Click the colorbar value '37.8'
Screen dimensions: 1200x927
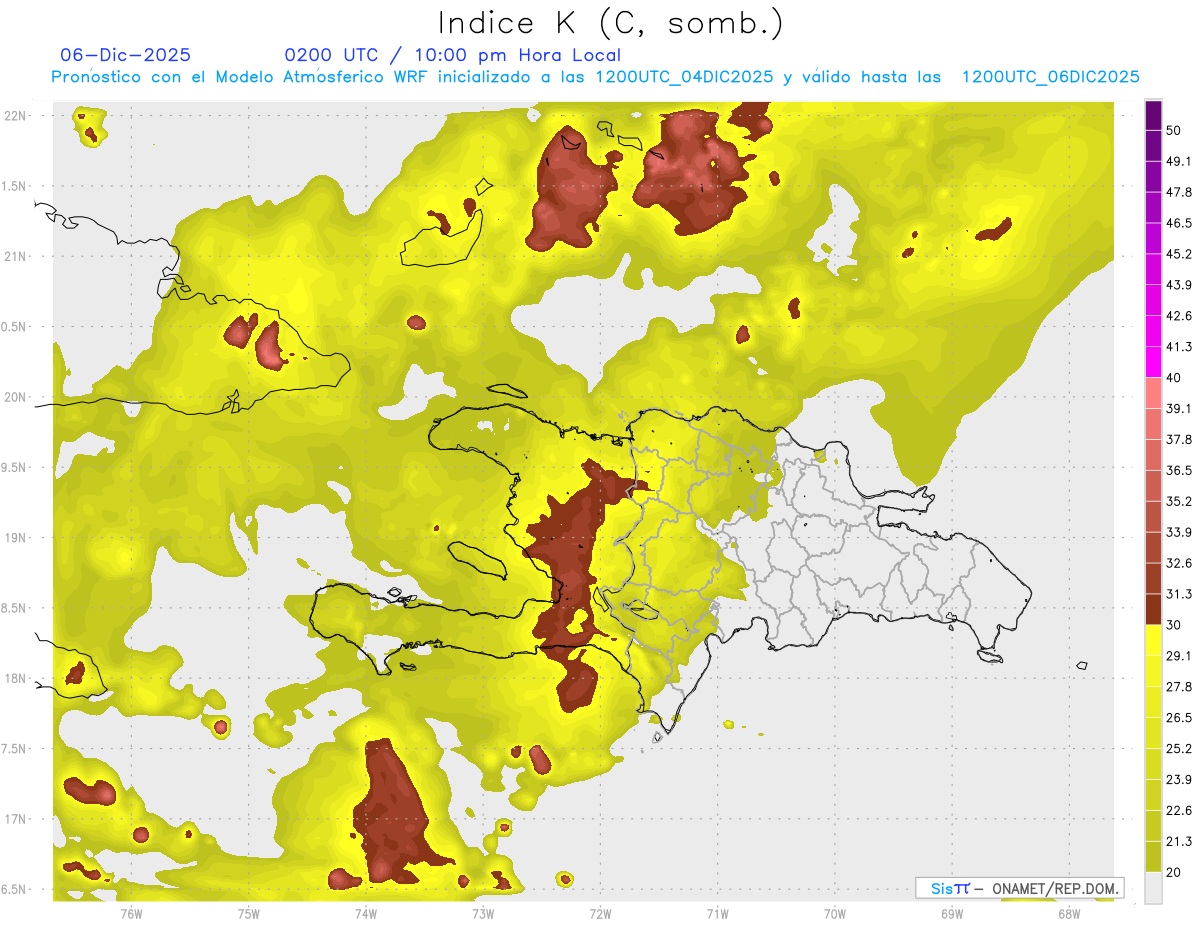[1179, 439]
